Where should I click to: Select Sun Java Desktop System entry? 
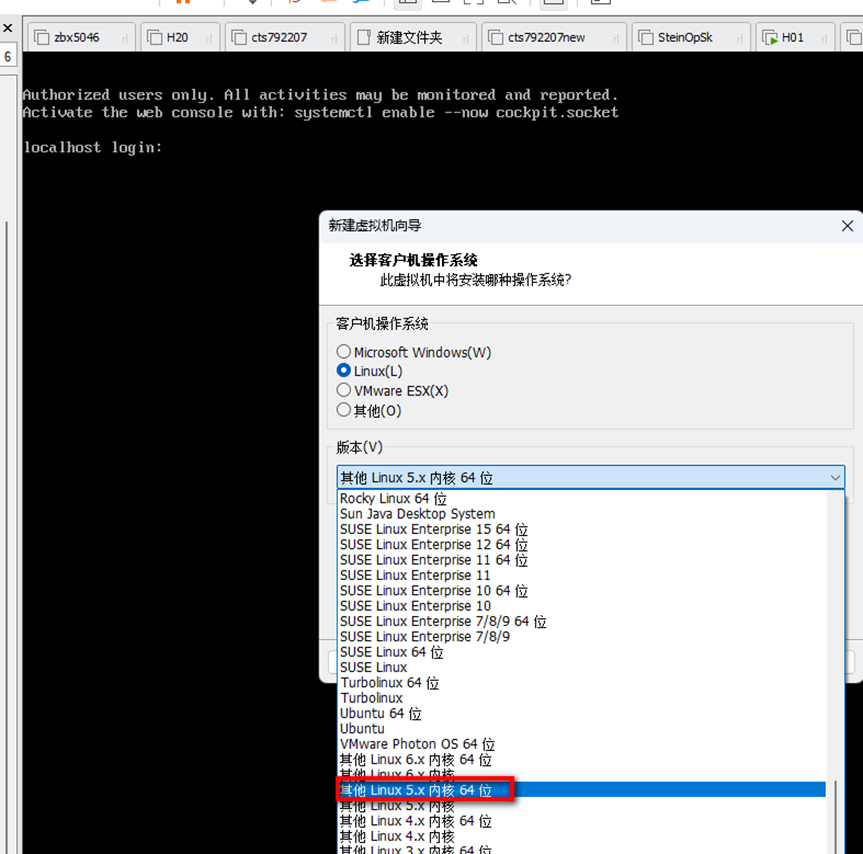(x=582, y=514)
